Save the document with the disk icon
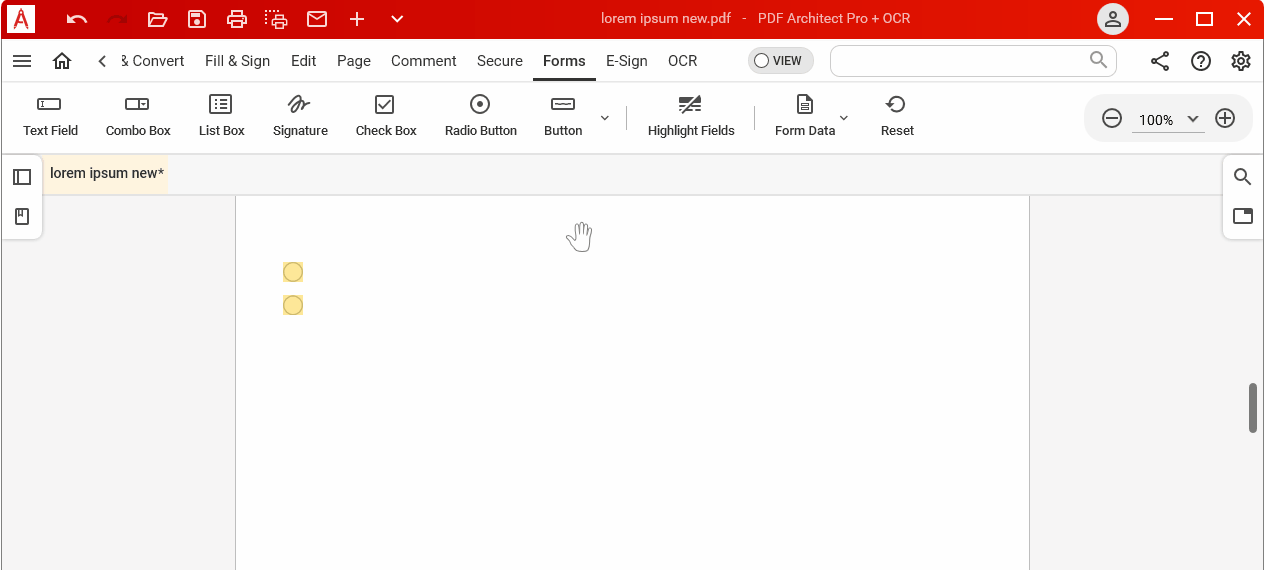The height and width of the screenshot is (570, 1265). click(x=197, y=19)
